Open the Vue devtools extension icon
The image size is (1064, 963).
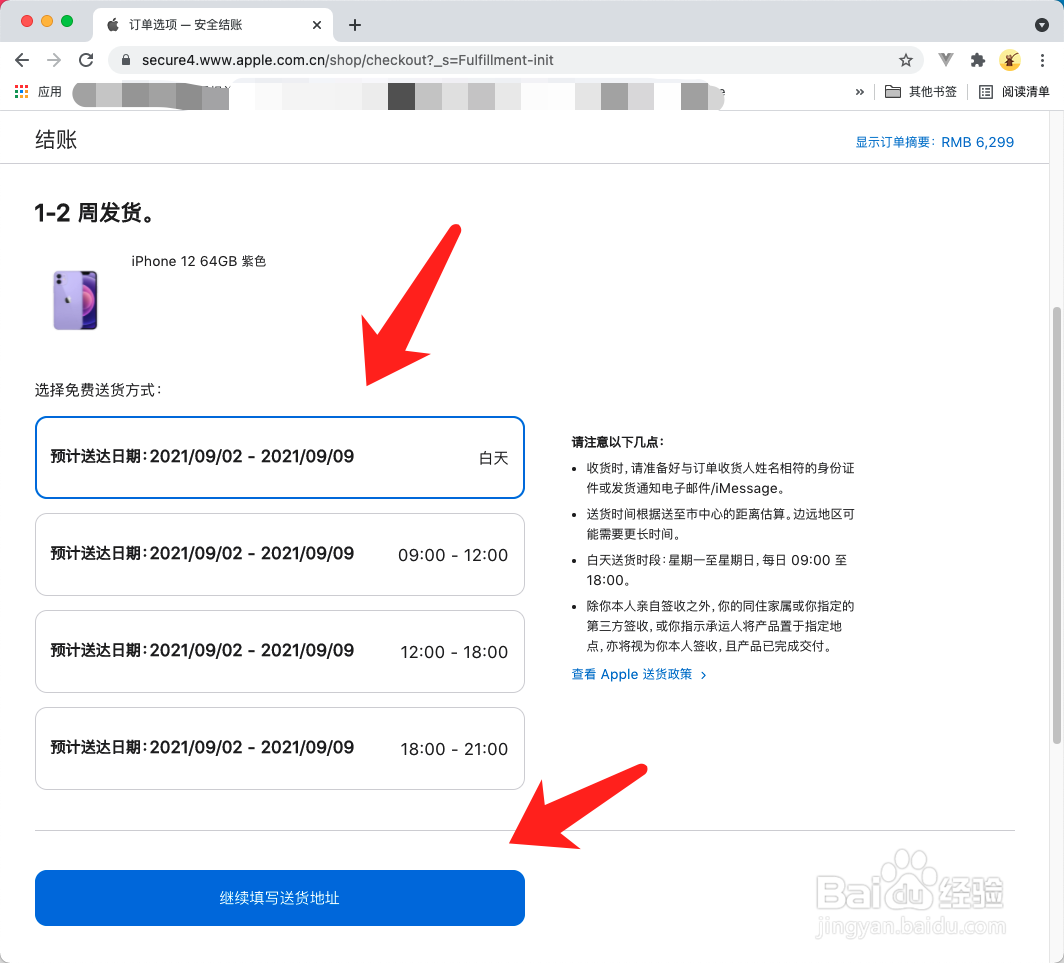945,60
